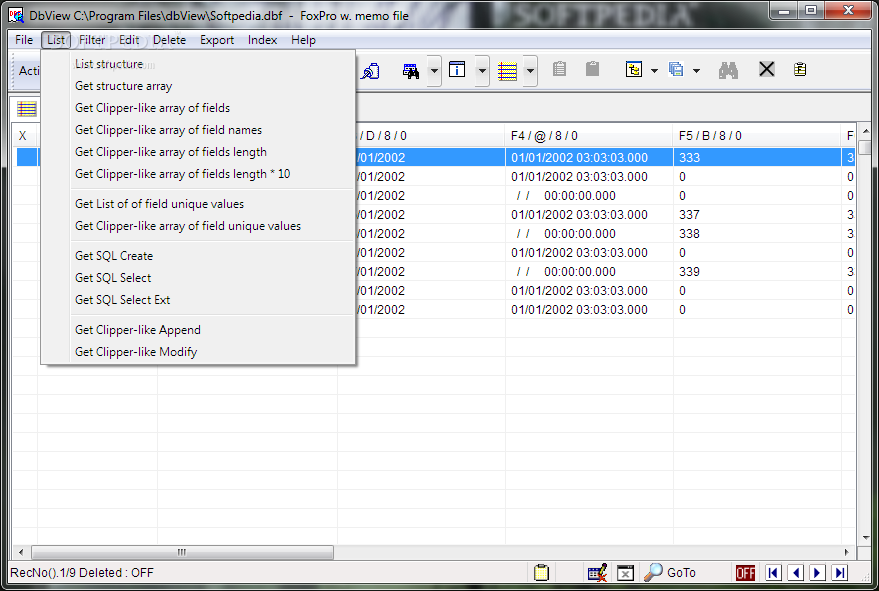Choose Get SQL Select Ext
Screen dimensions: 879x591
click(x=198, y=300)
